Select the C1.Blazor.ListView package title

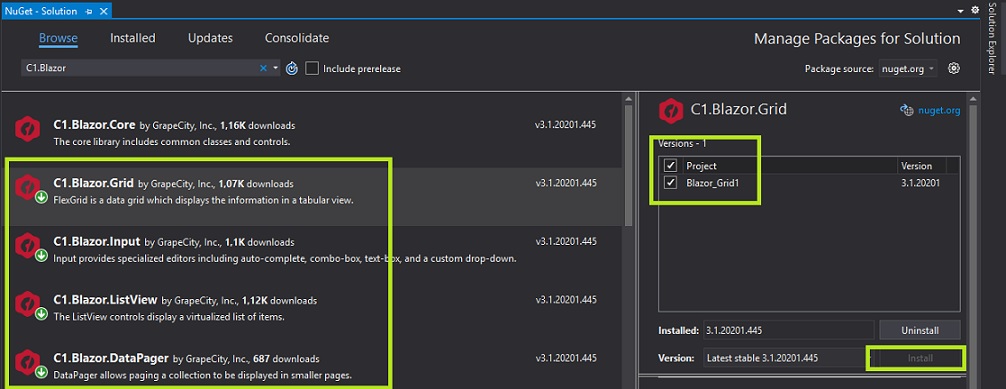106,300
